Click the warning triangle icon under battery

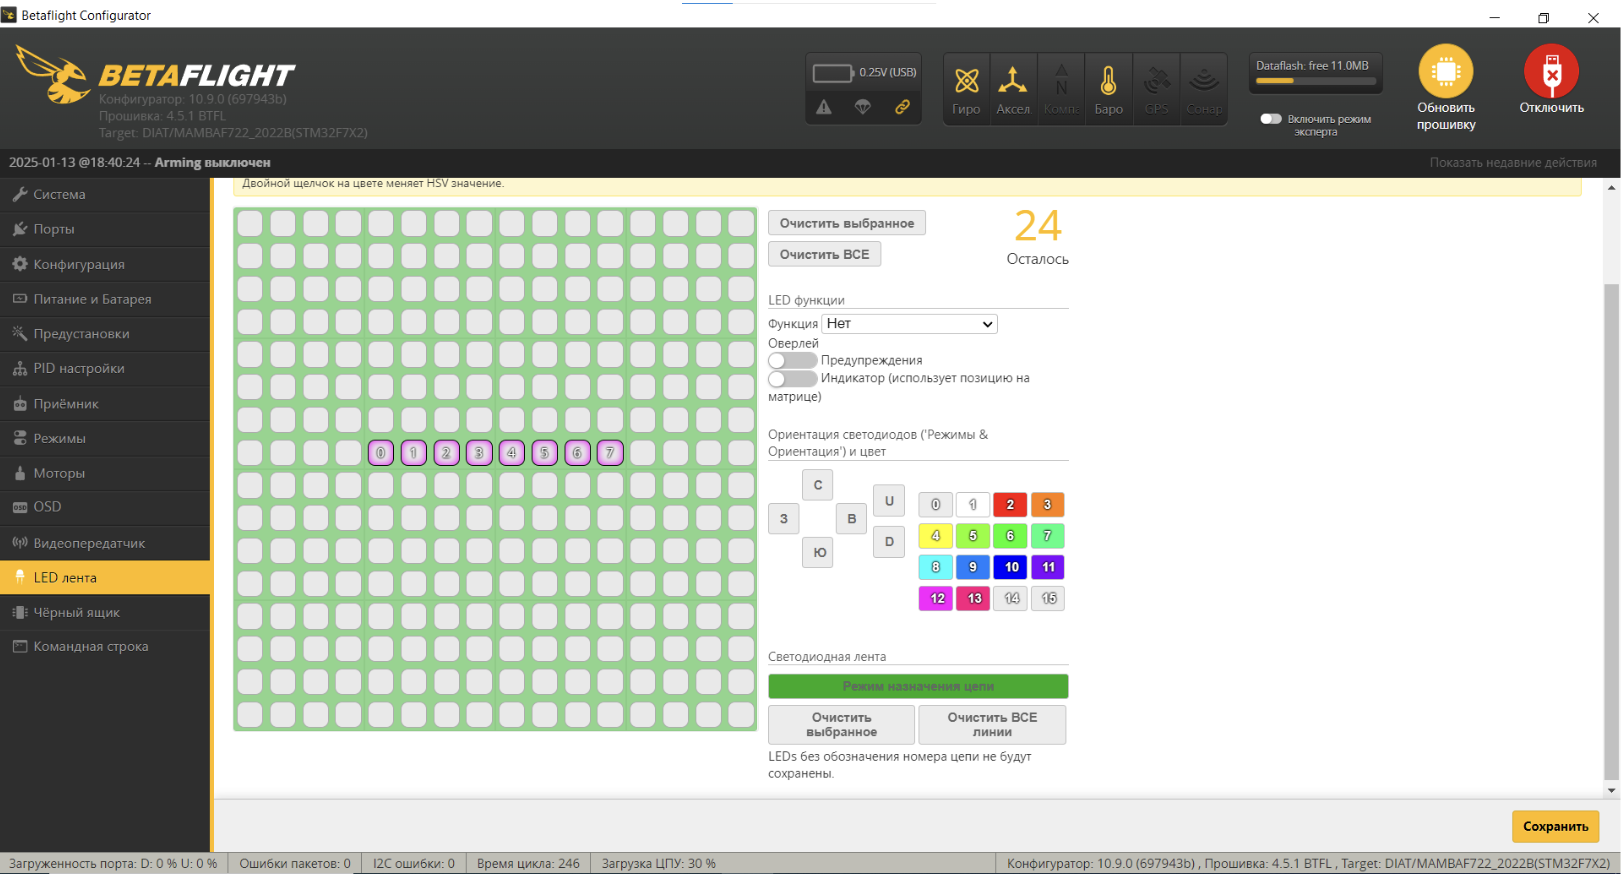click(824, 107)
